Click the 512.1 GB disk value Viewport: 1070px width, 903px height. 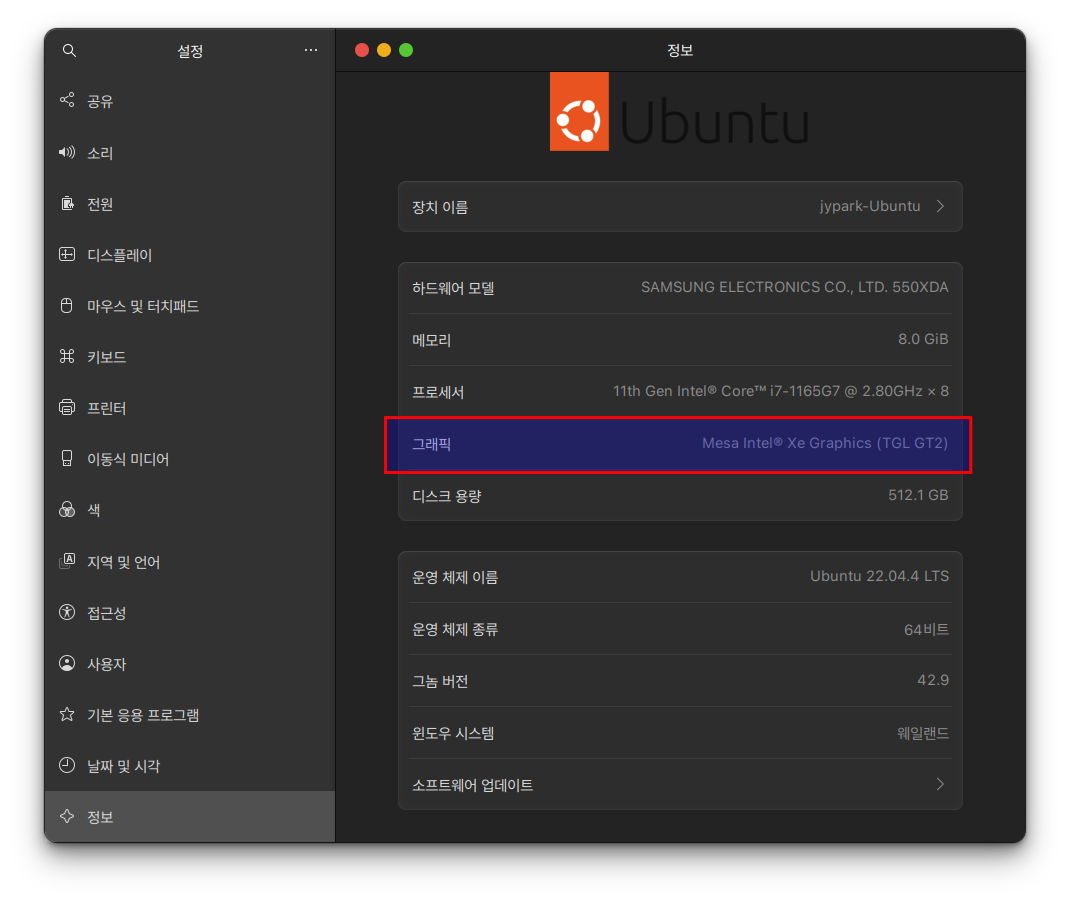[x=918, y=495]
